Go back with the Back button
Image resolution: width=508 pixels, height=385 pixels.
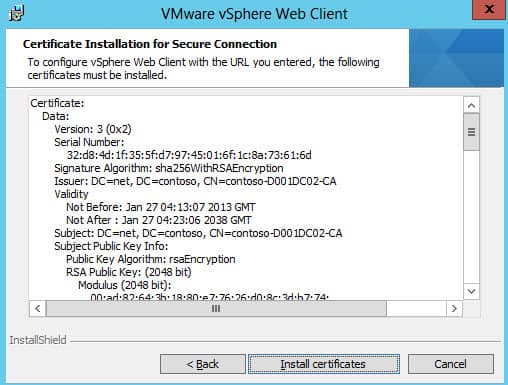pyautogui.click(x=203, y=364)
